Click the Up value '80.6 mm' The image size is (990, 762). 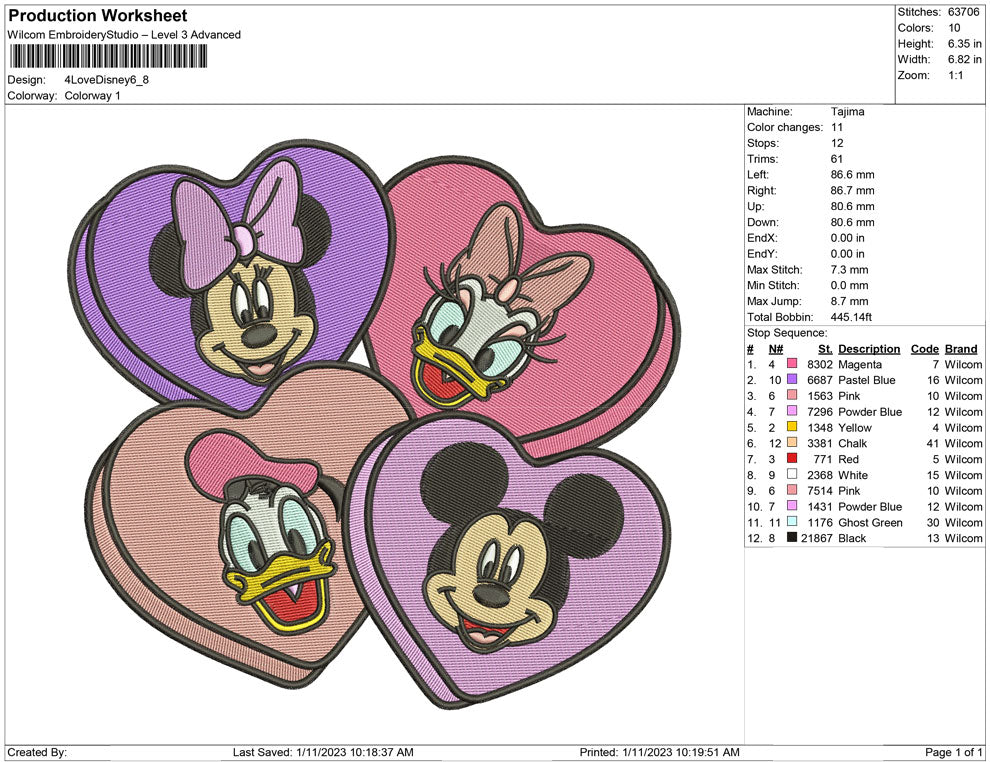pyautogui.click(x=852, y=206)
